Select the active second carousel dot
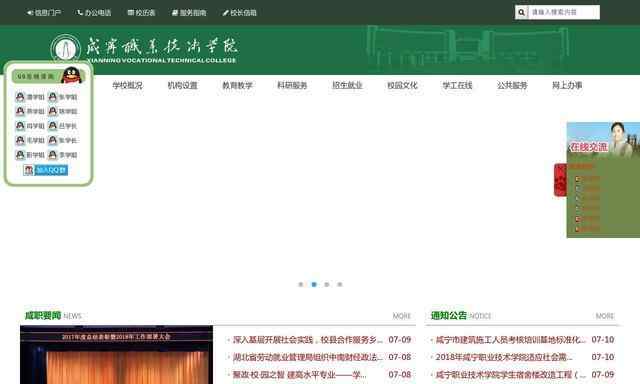The image size is (640, 384). [314, 284]
